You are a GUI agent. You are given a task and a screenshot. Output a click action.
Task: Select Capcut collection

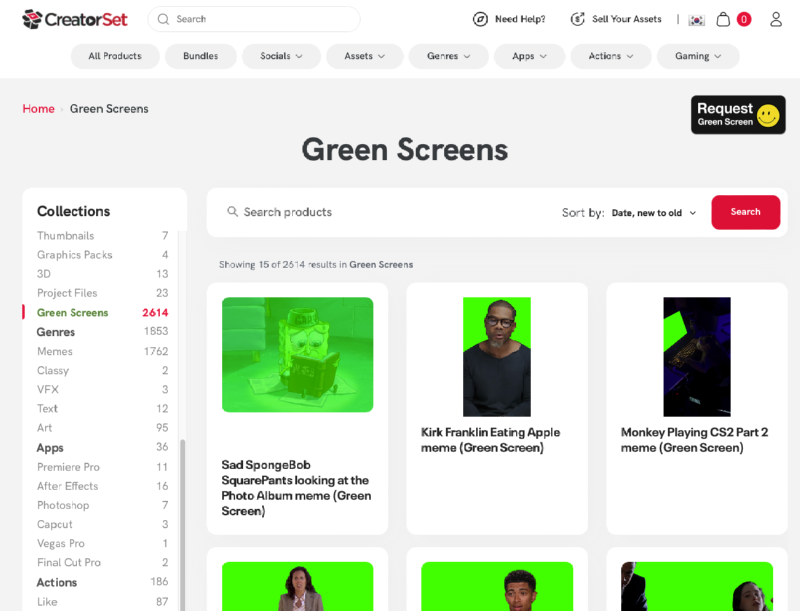point(102,524)
